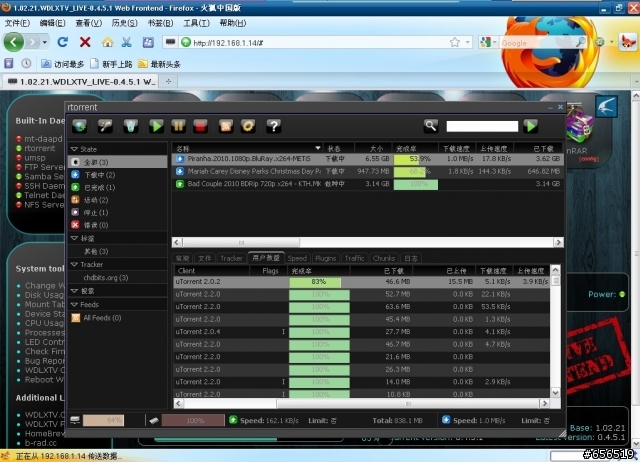Select the 全部 (3) state filter

point(118,162)
